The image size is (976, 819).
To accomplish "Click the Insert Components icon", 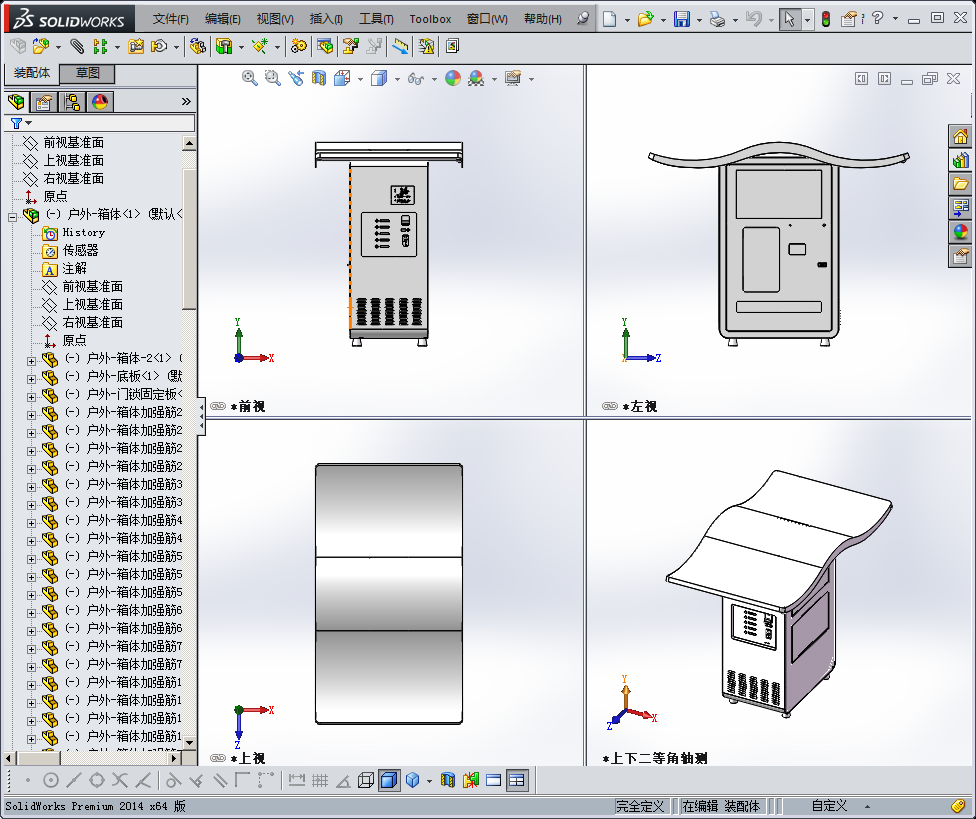I will click(41, 46).
